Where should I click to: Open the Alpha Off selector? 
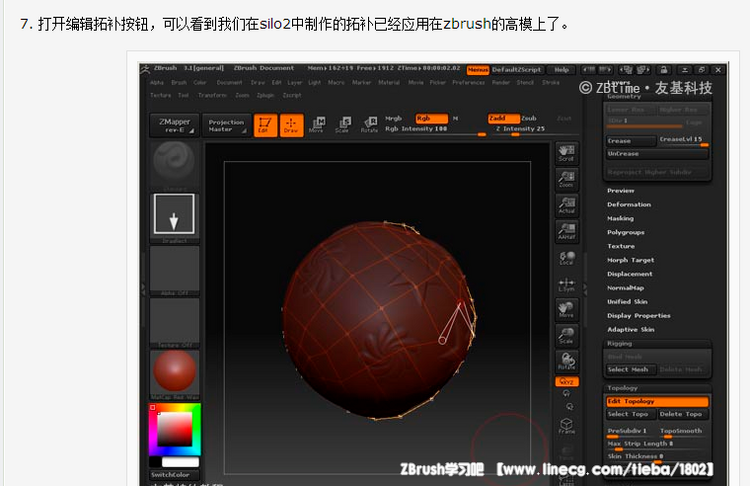click(x=175, y=270)
